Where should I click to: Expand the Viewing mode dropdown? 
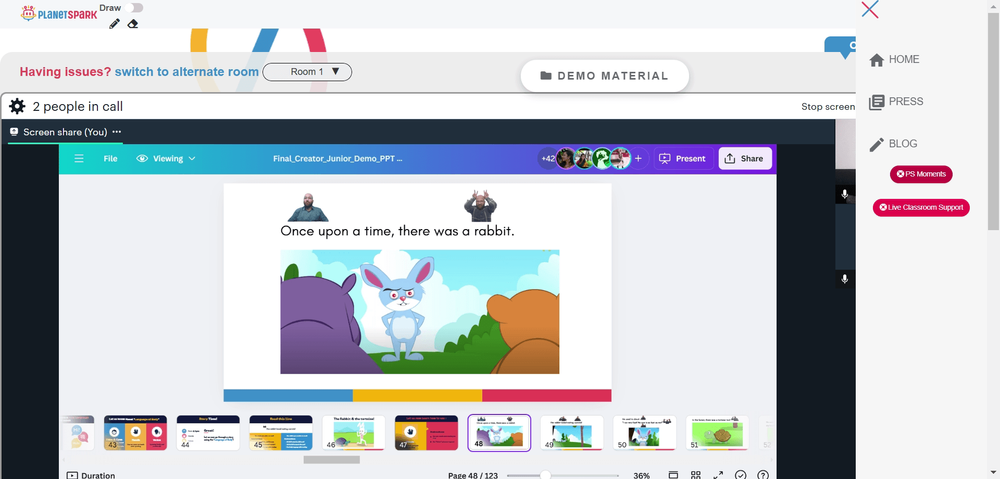166,159
